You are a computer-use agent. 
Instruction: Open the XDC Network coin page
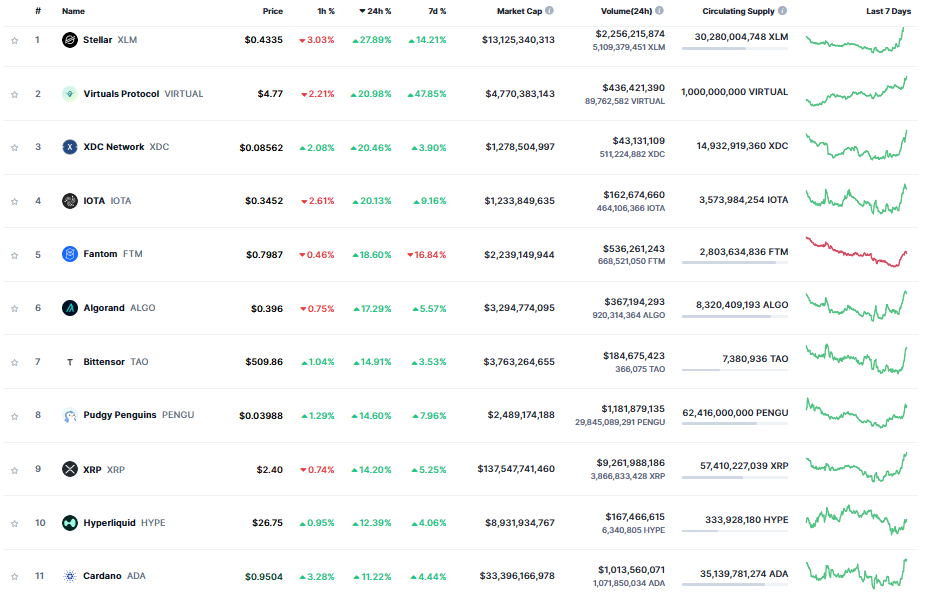click(126, 147)
